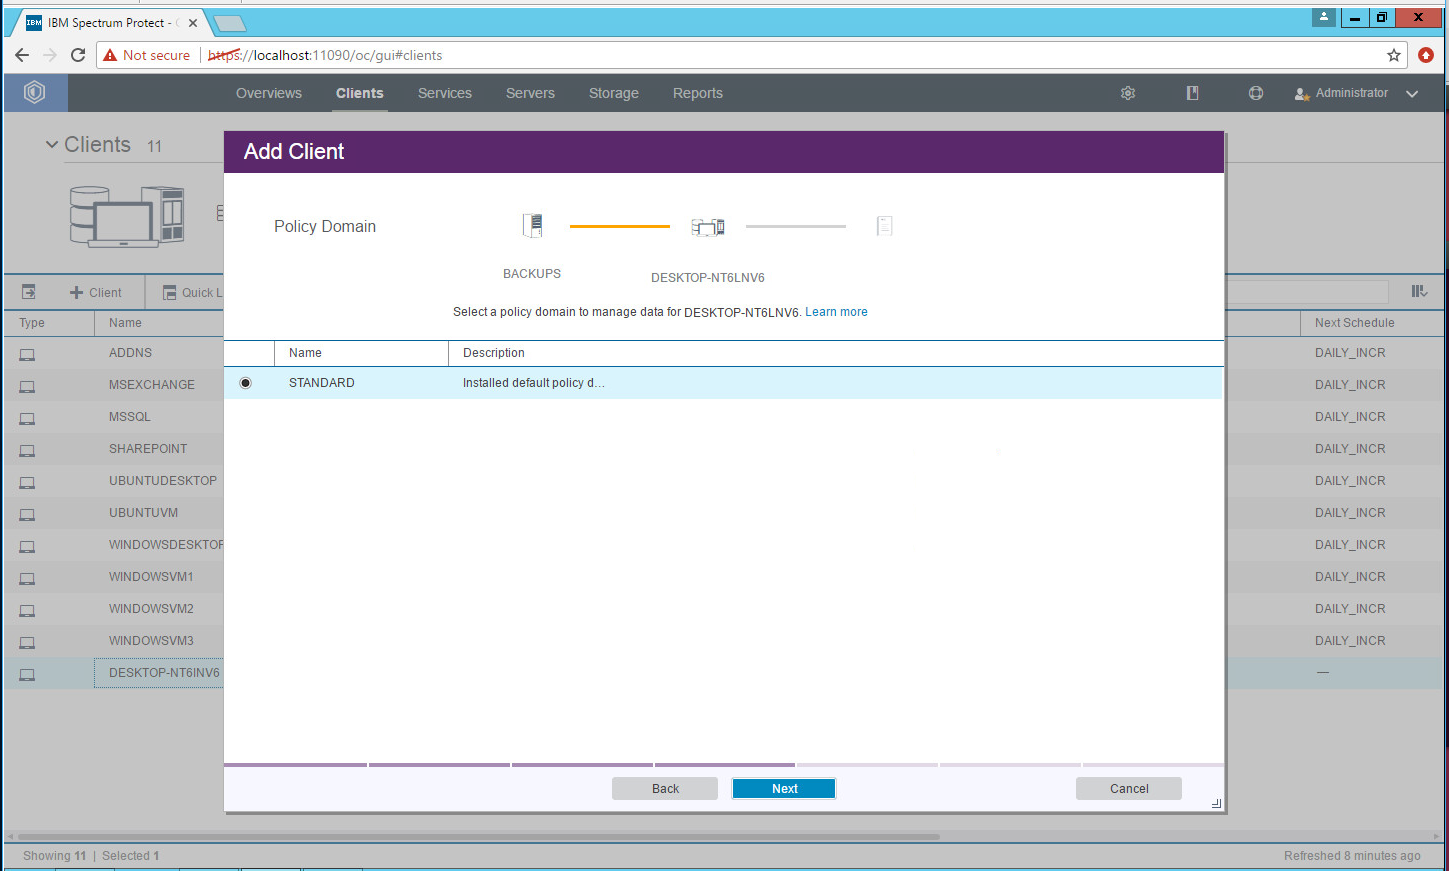
Task: Click the bookmark icon in header
Action: 1192,93
